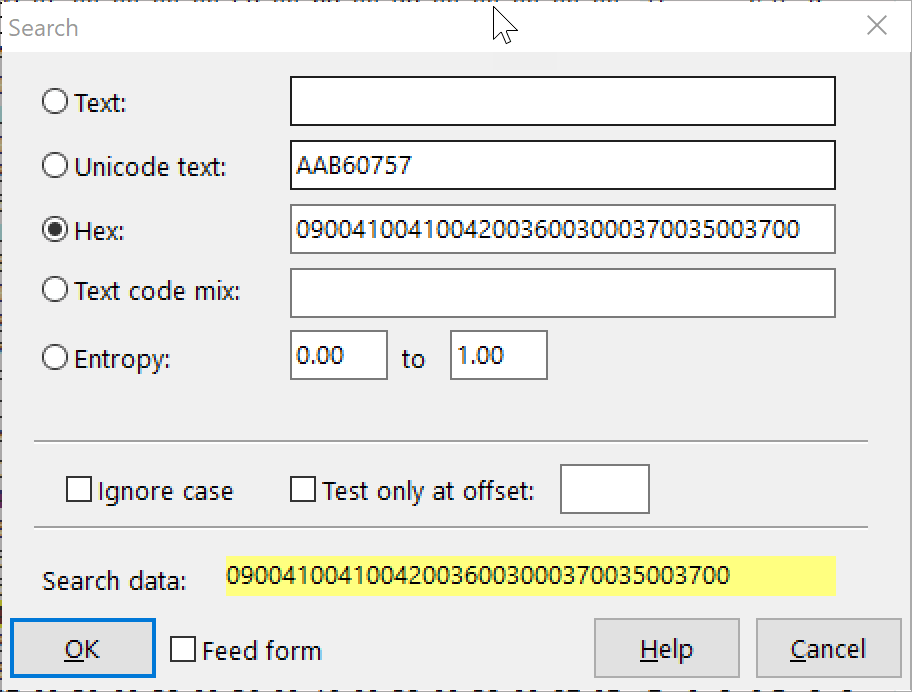Click the offset value input box
Viewport: 912px width, 692px height.
coord(604,489)
